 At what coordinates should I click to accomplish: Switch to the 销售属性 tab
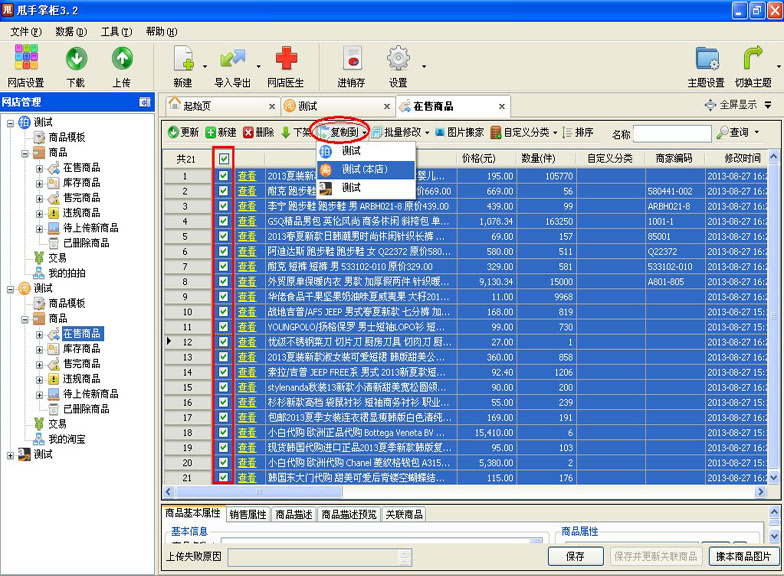248,514
